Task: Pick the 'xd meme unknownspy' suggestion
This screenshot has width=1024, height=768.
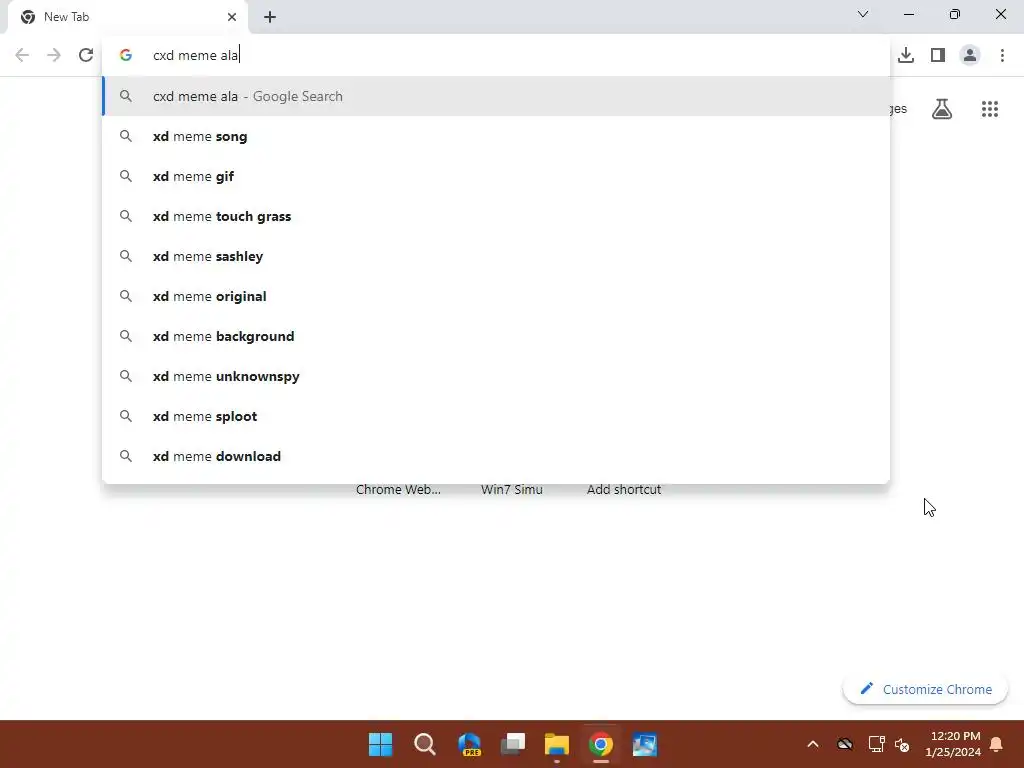Action: (496, 376)
